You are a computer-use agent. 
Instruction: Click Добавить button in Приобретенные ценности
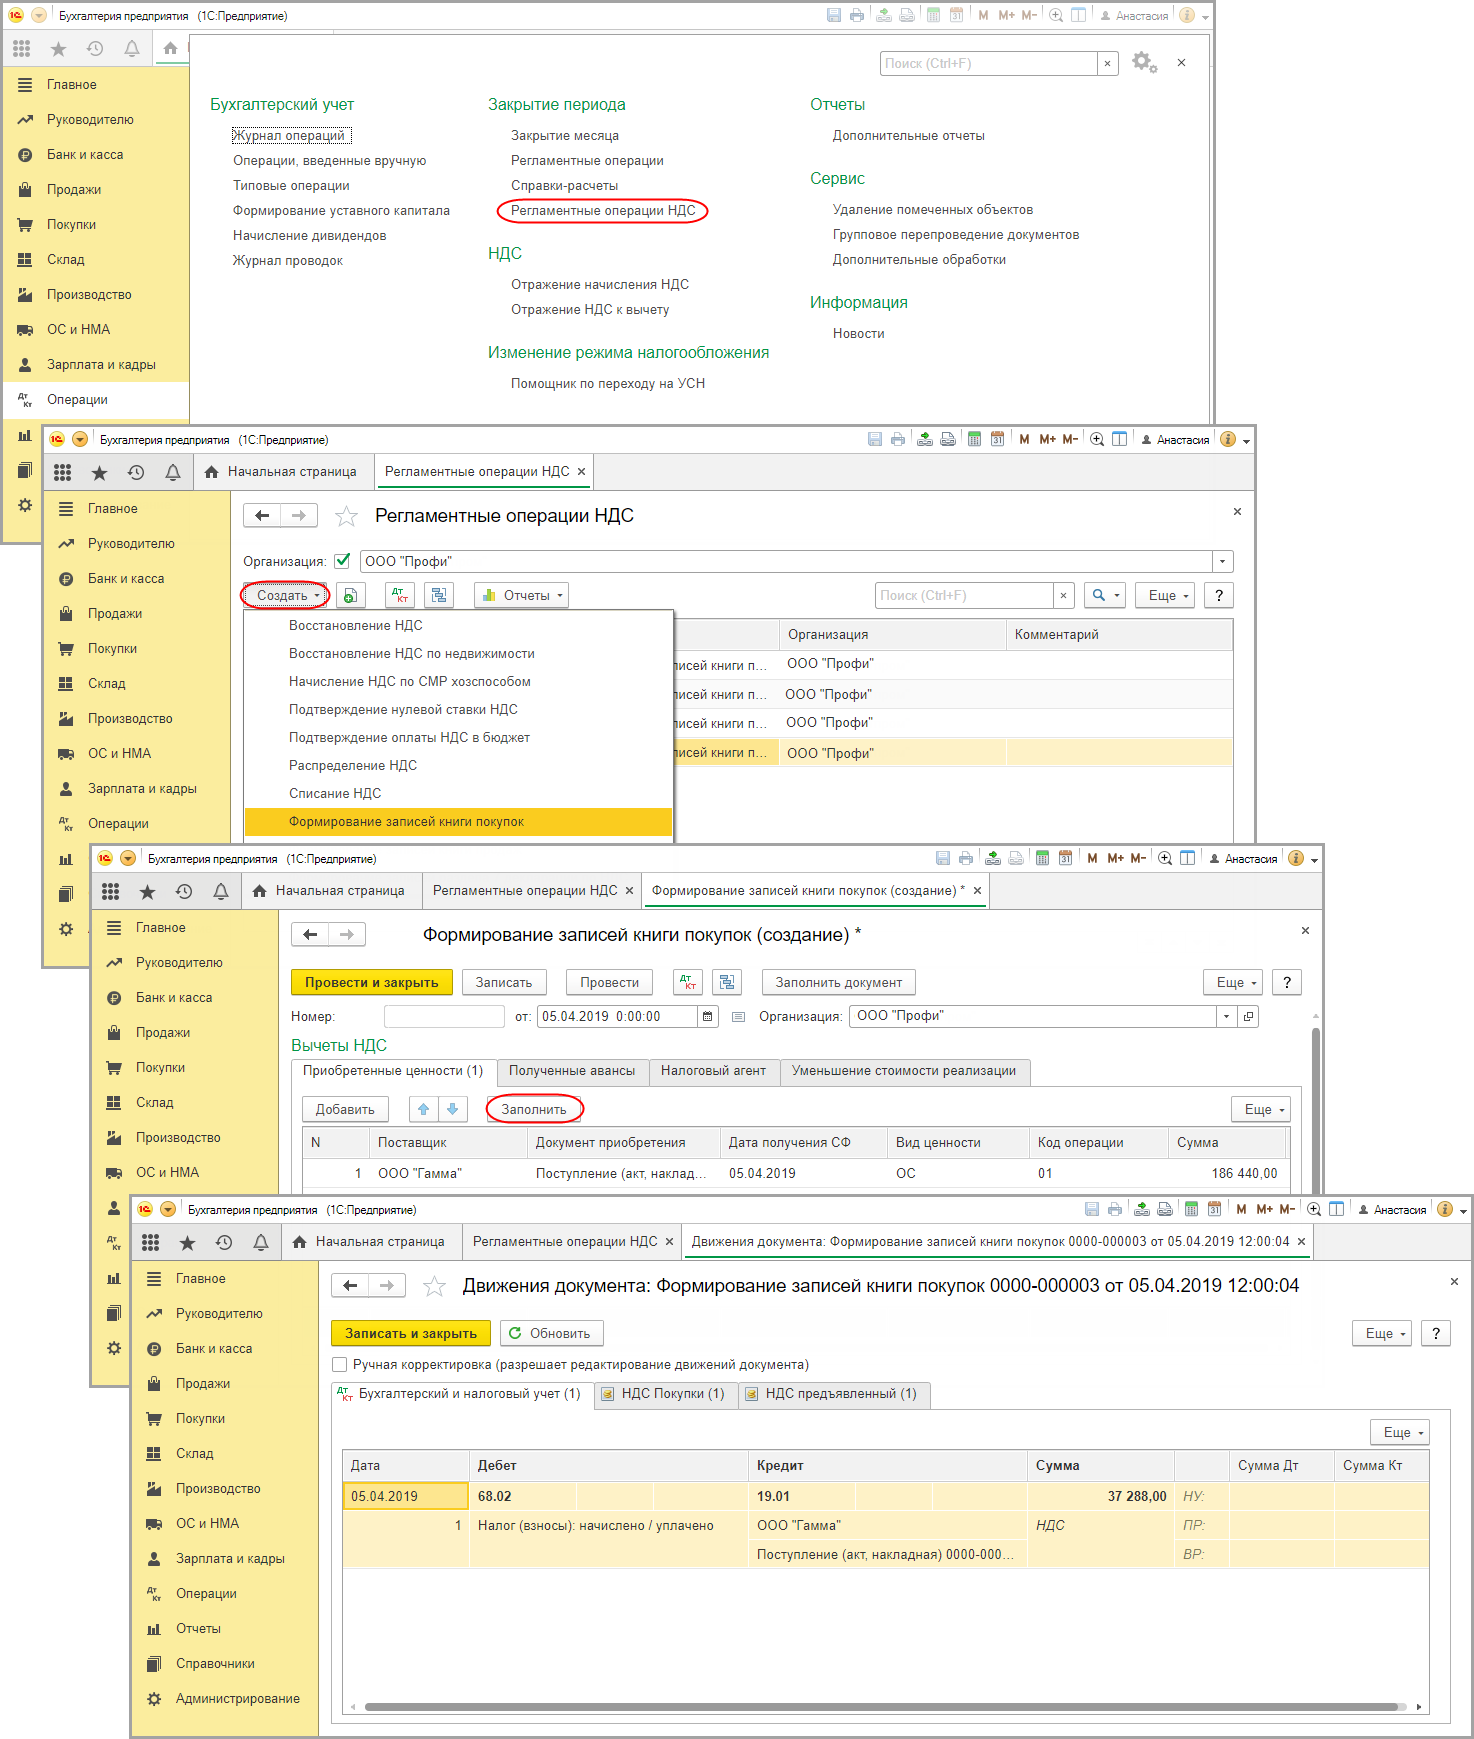pos(345,1109)
